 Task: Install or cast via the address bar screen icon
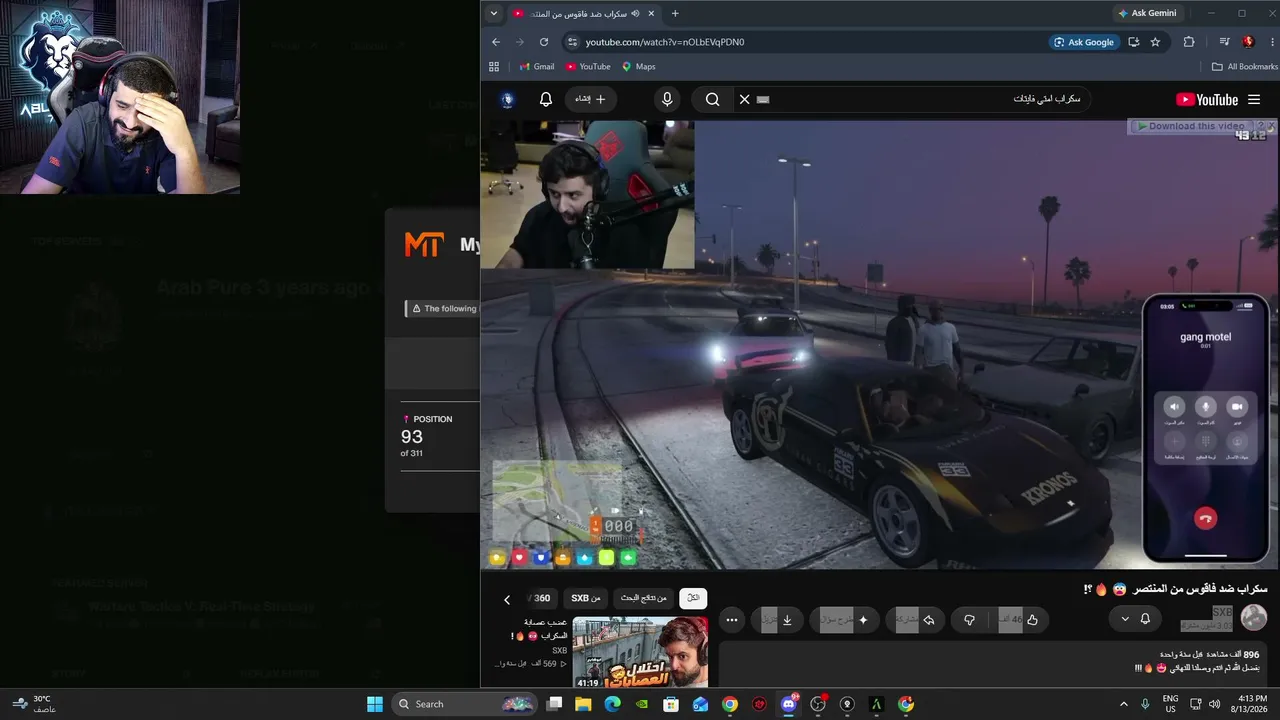point(1133,42)
